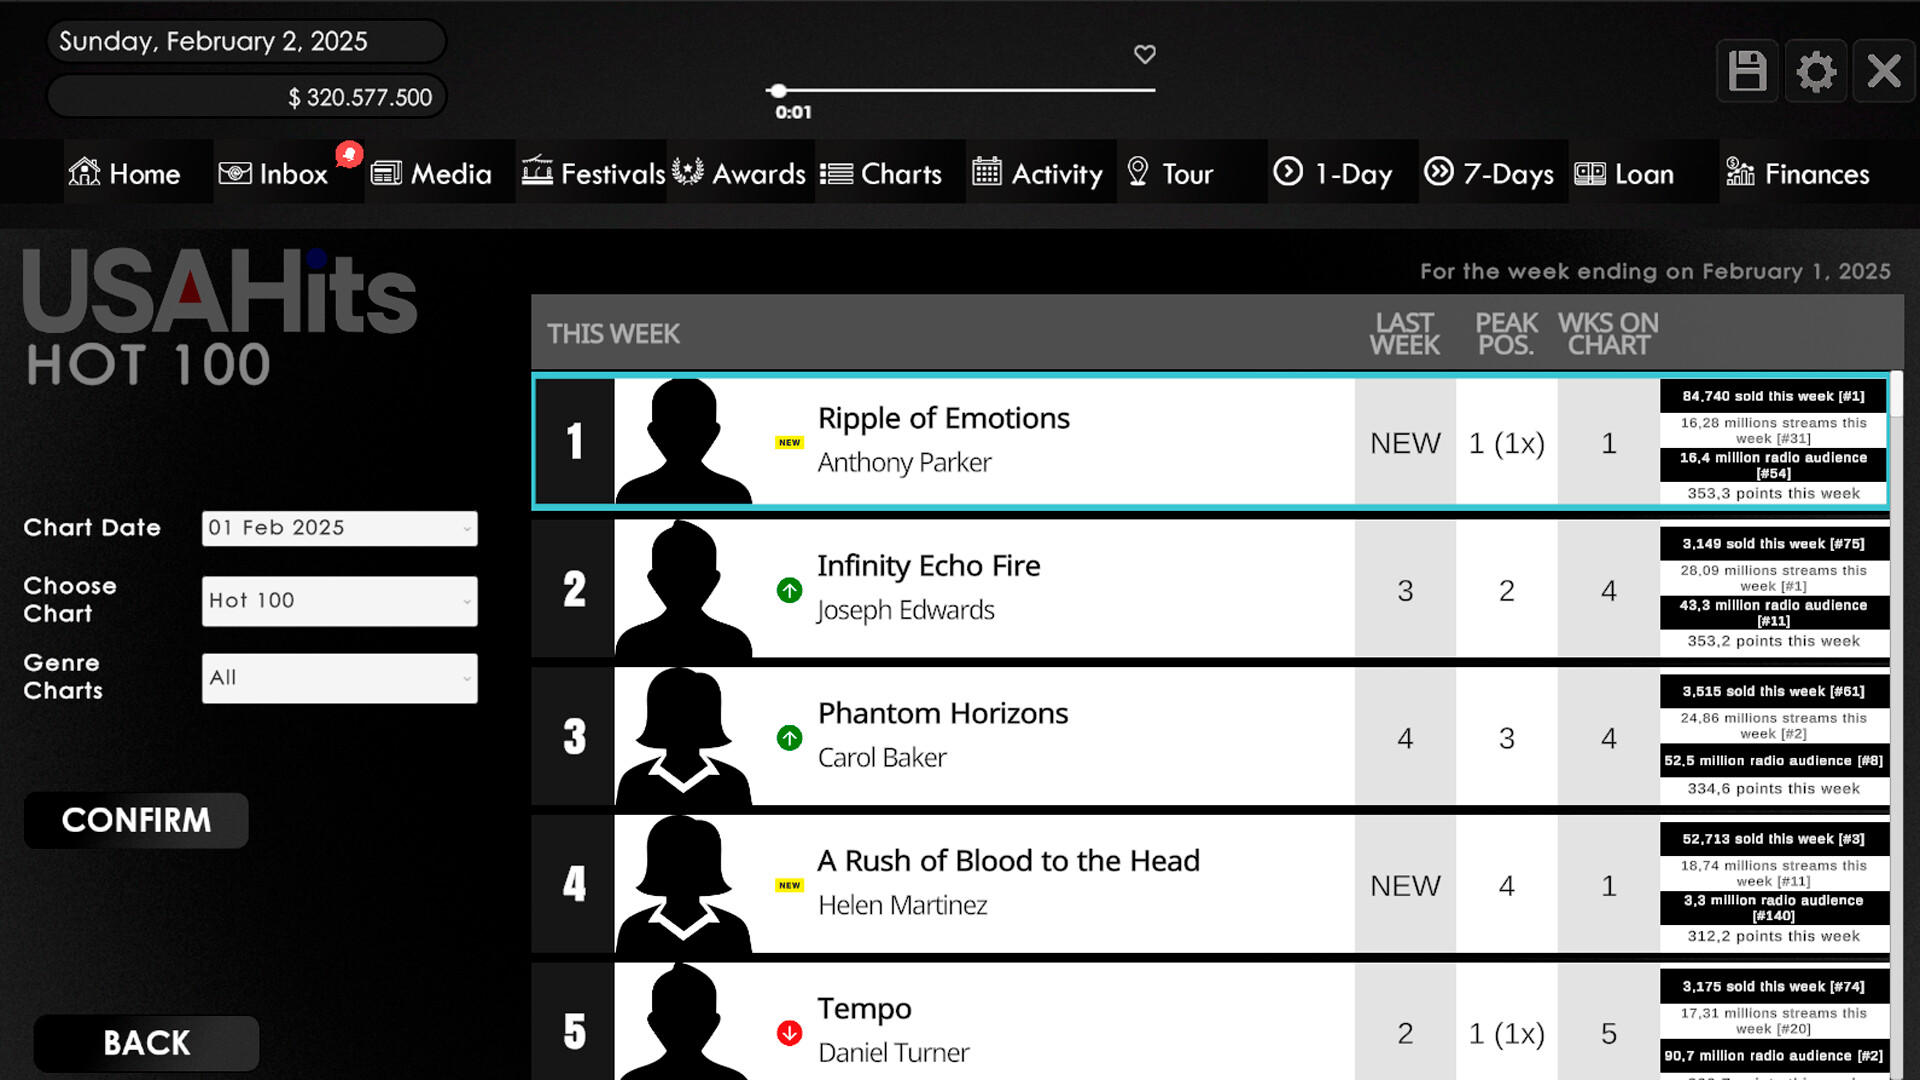Select the Media newspaper icon

point(389,172)
